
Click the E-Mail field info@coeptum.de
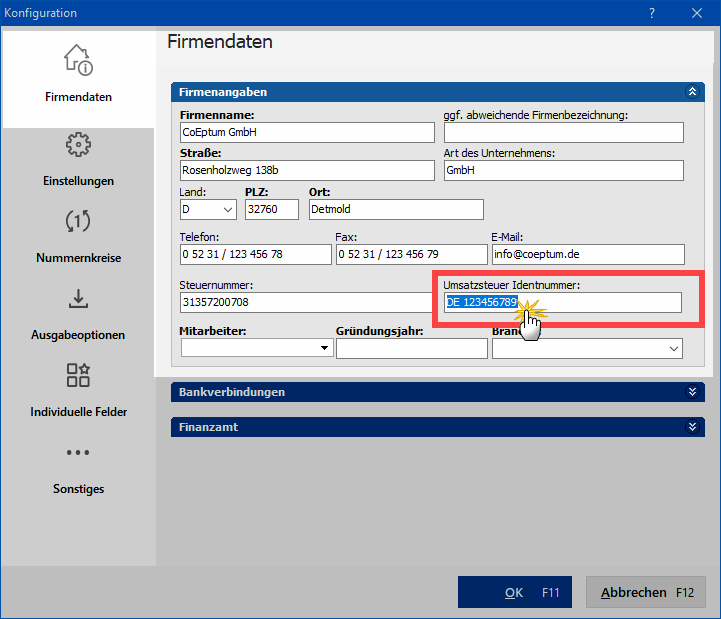click(588, 254)
